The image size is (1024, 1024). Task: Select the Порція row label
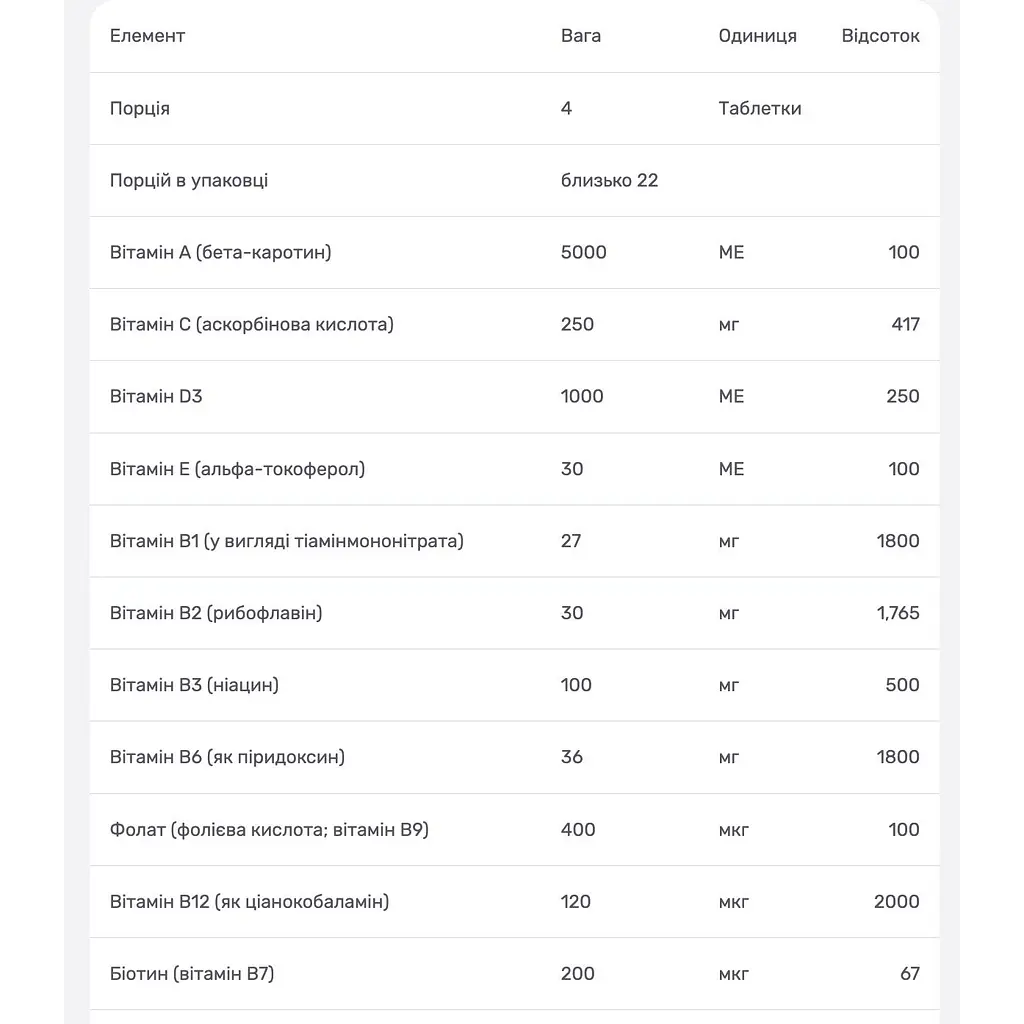click(x=140, y=108)
